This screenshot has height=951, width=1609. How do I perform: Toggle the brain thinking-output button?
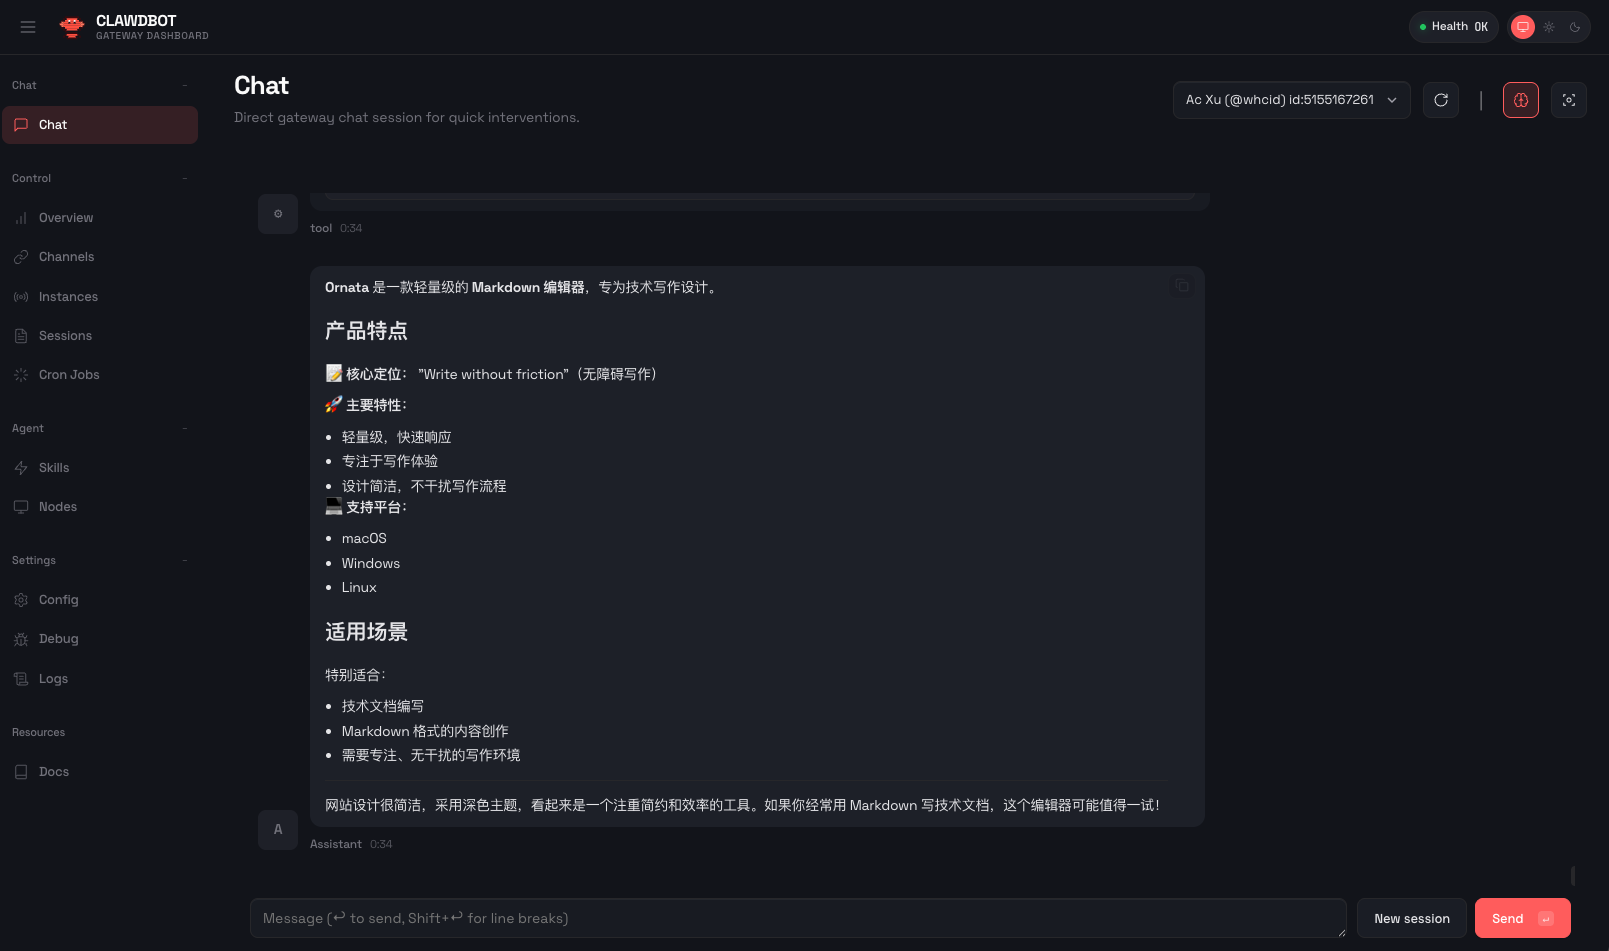click(1520, 100)
